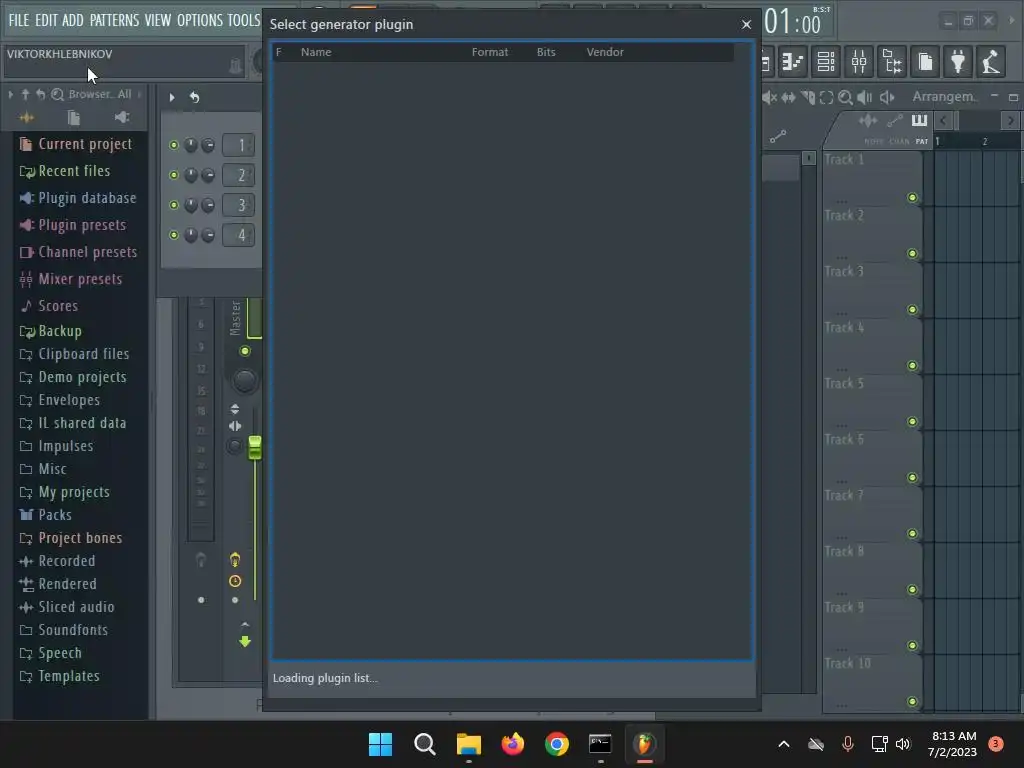Expand the Demo projects folder

pos(73,377)
